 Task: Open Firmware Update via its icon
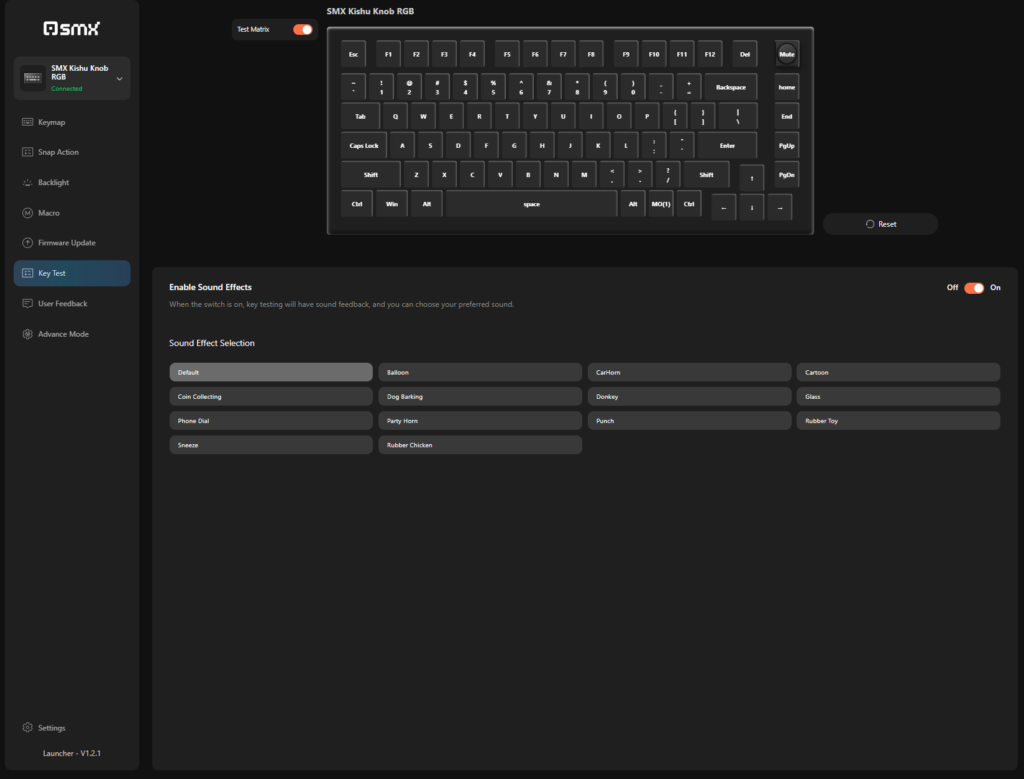click(28, 243)
